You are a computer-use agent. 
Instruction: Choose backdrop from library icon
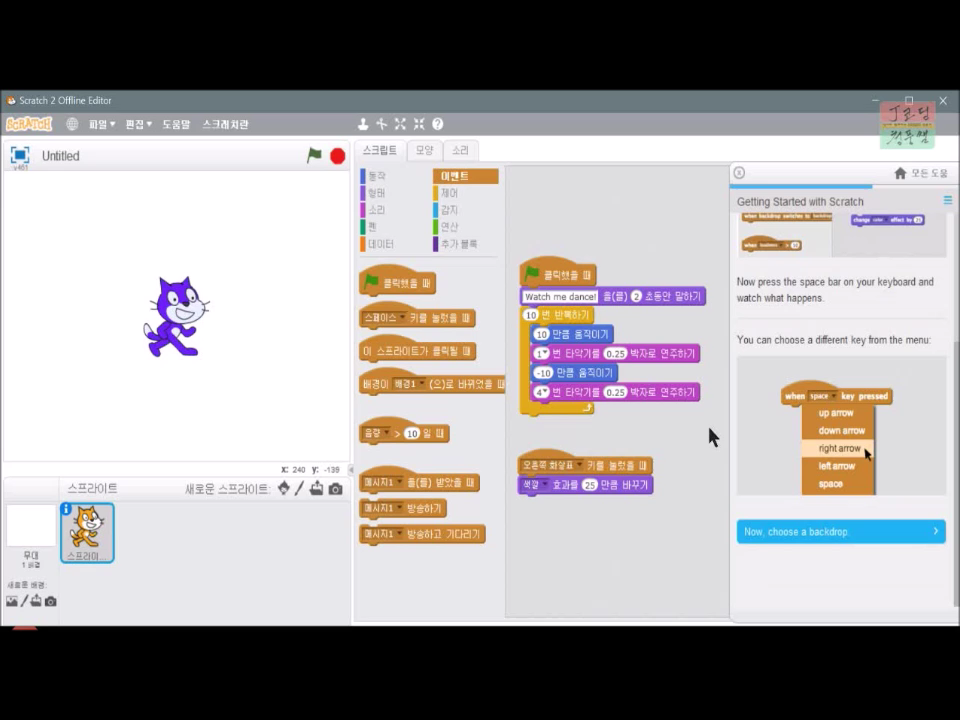click(12, 601)
